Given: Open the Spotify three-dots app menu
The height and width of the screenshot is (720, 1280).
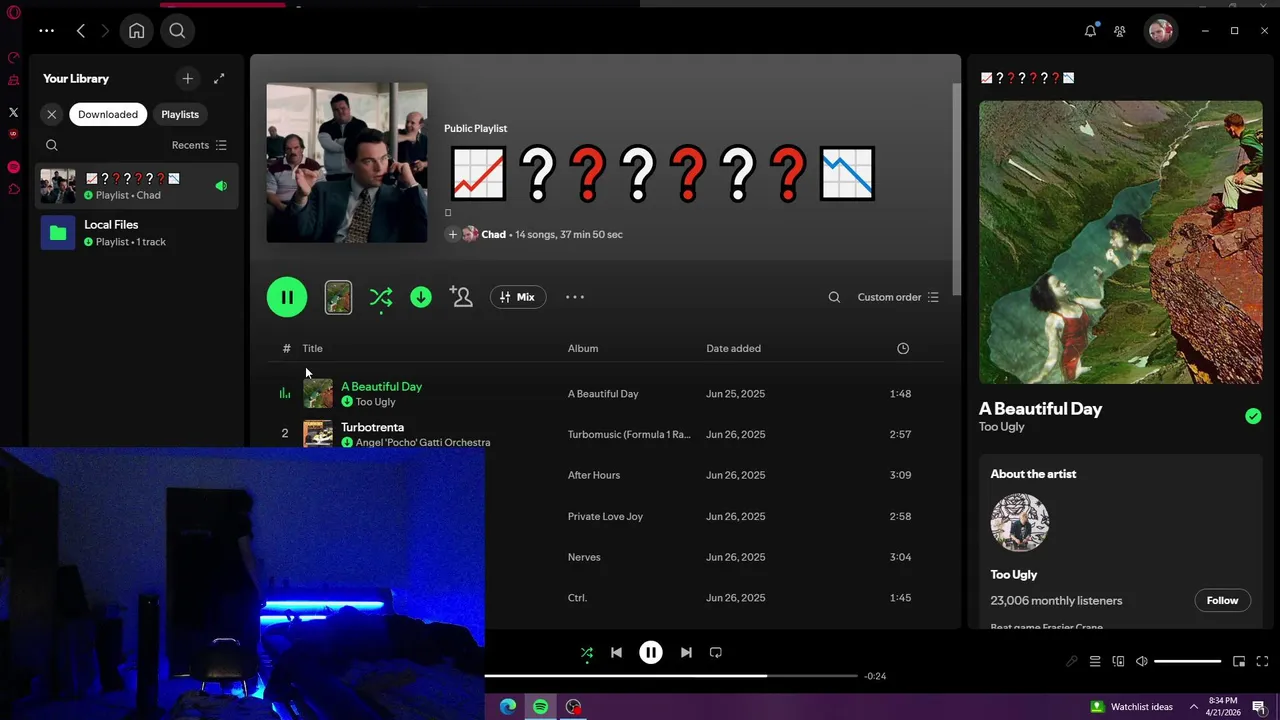Looking at the screenshot, I should click(46, 31).
